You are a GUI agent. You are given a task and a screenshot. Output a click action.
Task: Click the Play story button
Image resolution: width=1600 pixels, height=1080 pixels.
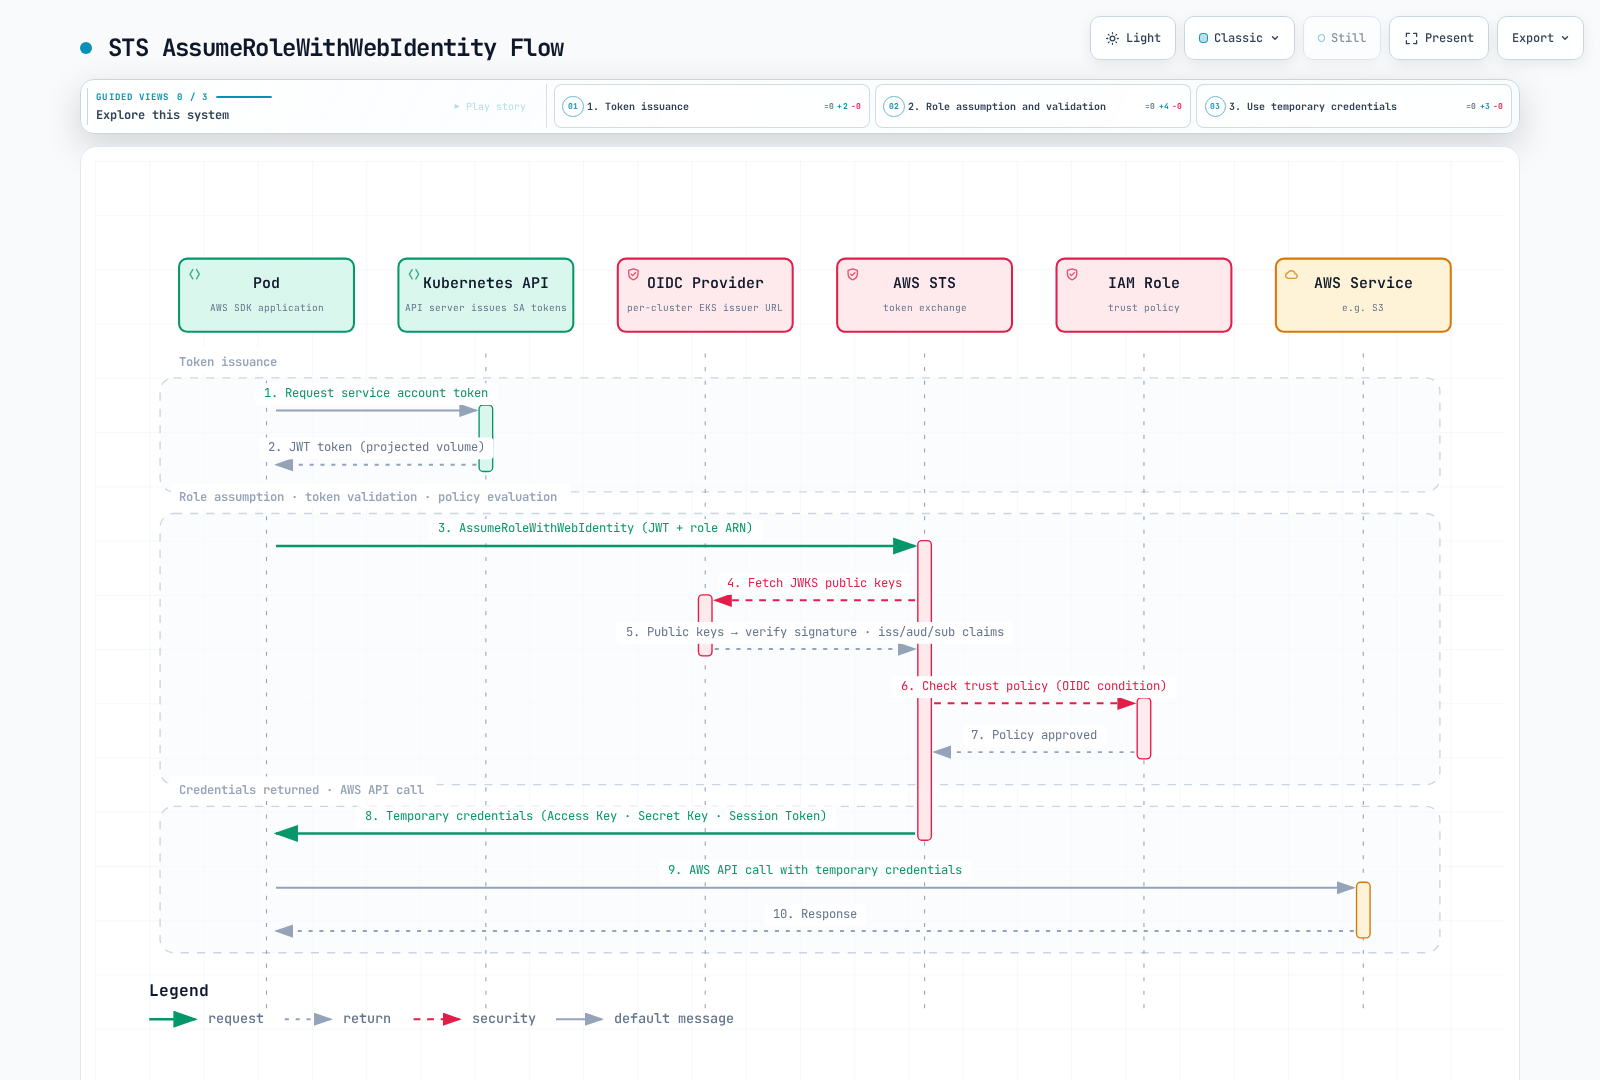490,106
